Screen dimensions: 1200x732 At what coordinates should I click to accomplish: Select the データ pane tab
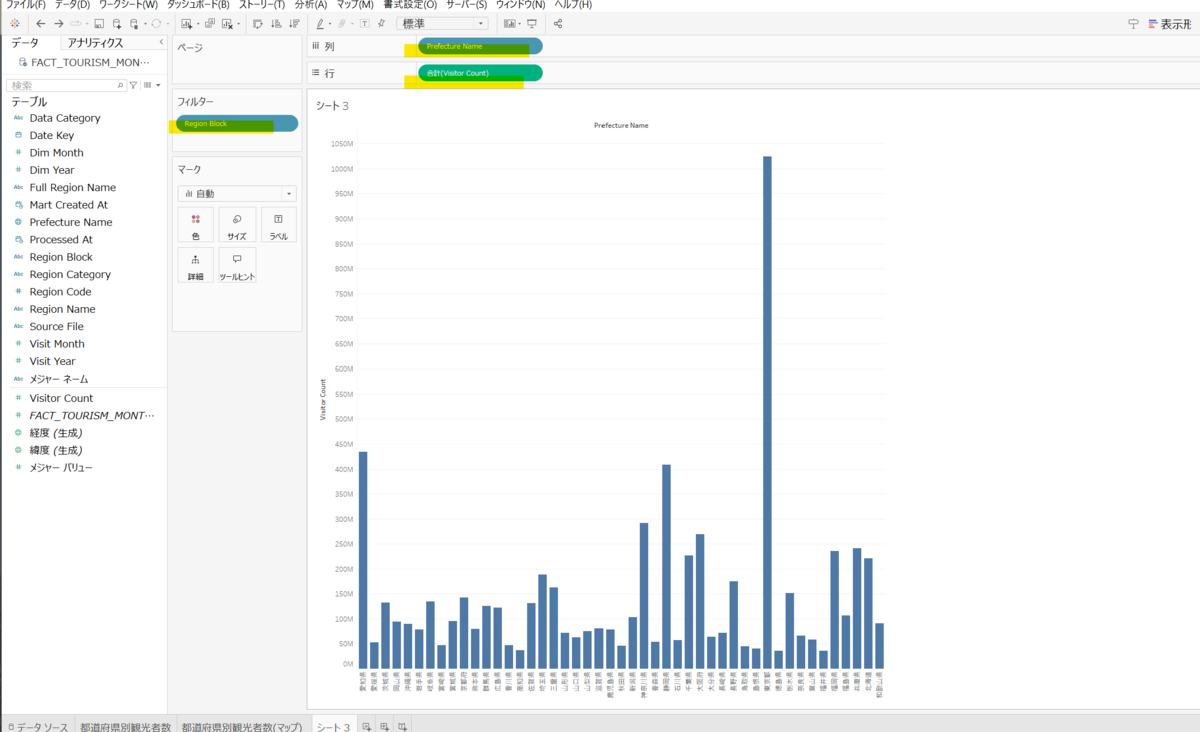tap(25, 43)
